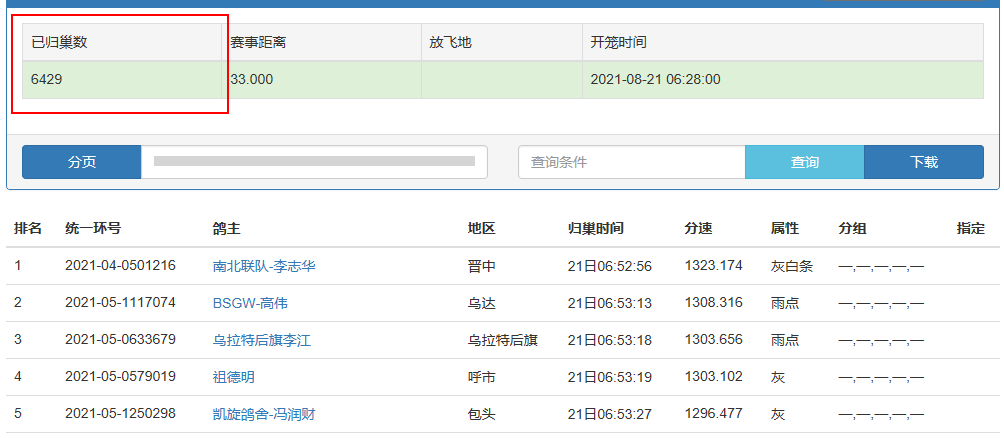Click the gray pagination bar next to 分页
The image size is (1004, 438).
[314, 161]
